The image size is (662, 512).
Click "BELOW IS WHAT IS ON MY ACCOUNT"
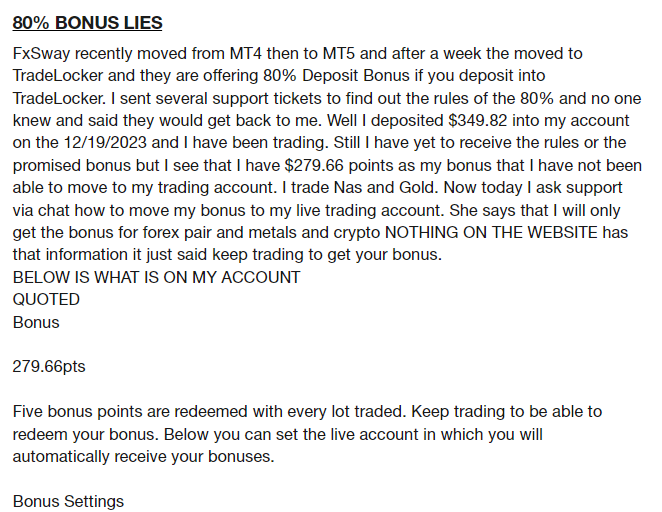tap(156, 279)
